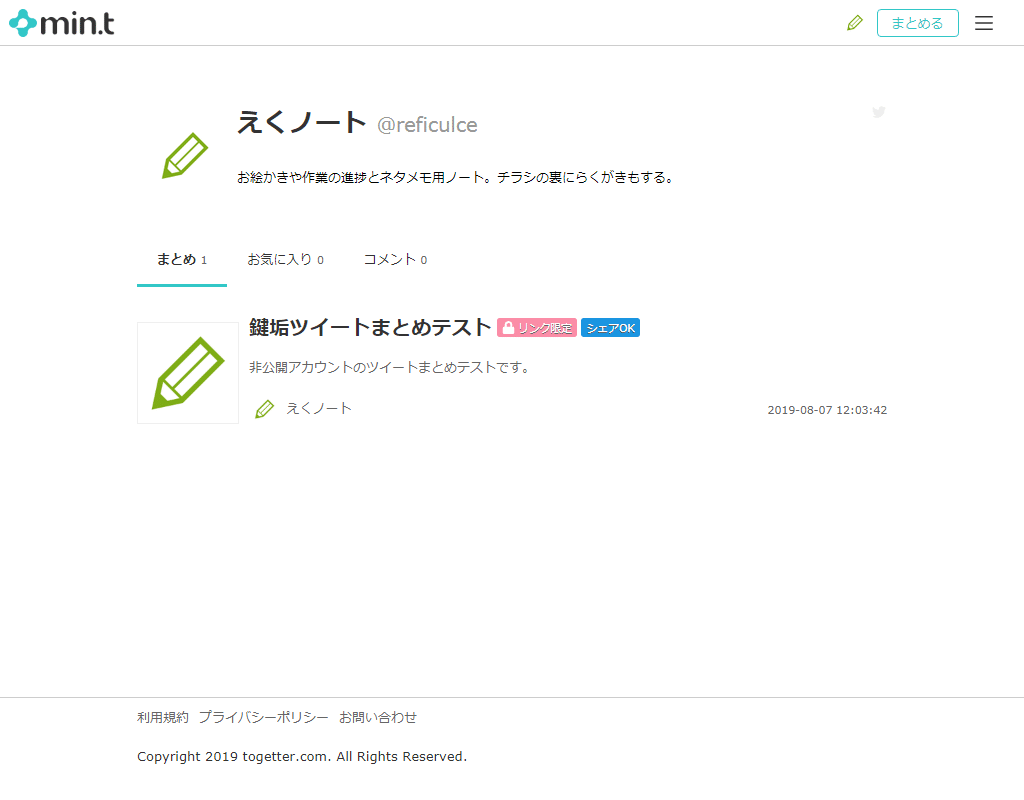The image size is (1024, 800).
Task: Click the 2019-08-07 timestamp text
Action: click(827, 409)
